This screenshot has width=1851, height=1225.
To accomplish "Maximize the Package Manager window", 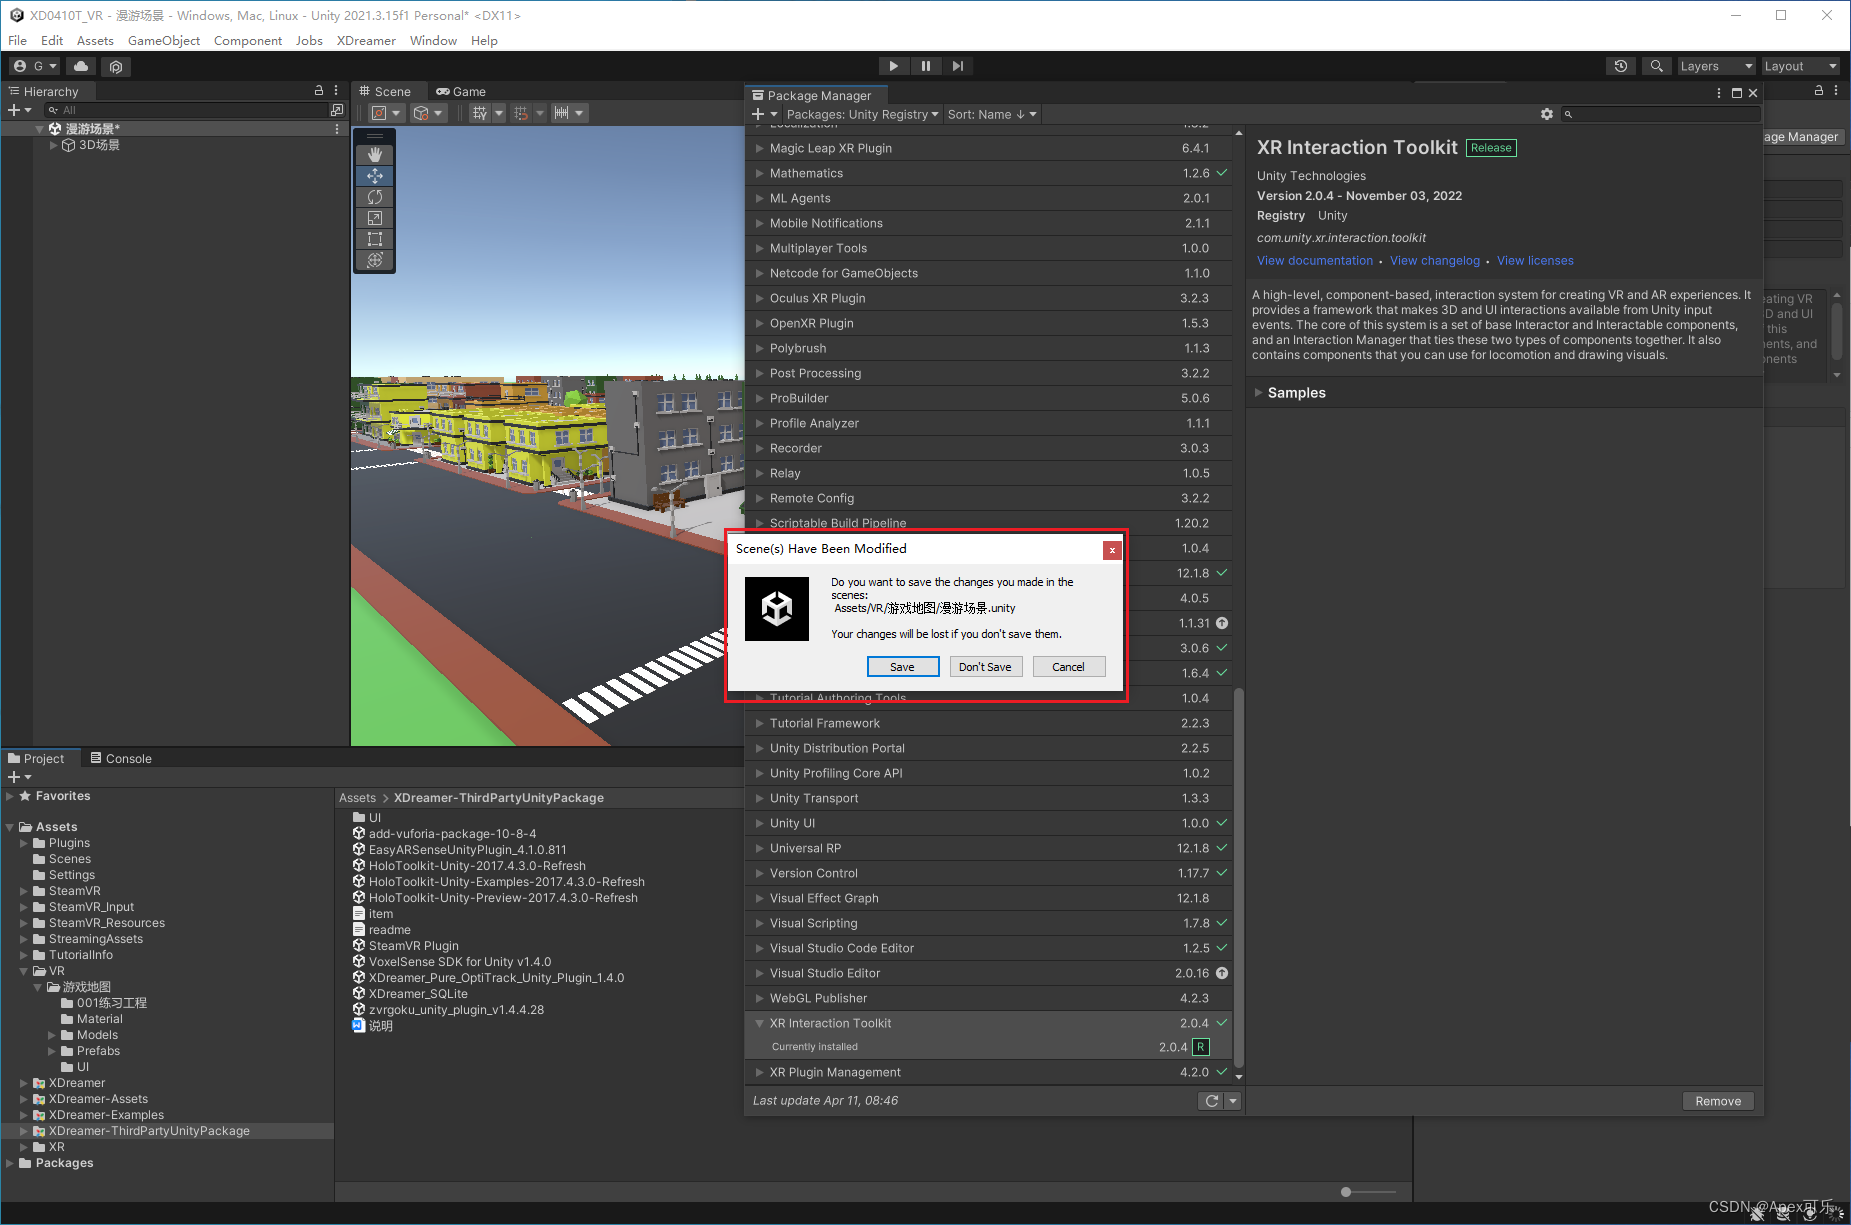I will click(x=1737, y=93).
